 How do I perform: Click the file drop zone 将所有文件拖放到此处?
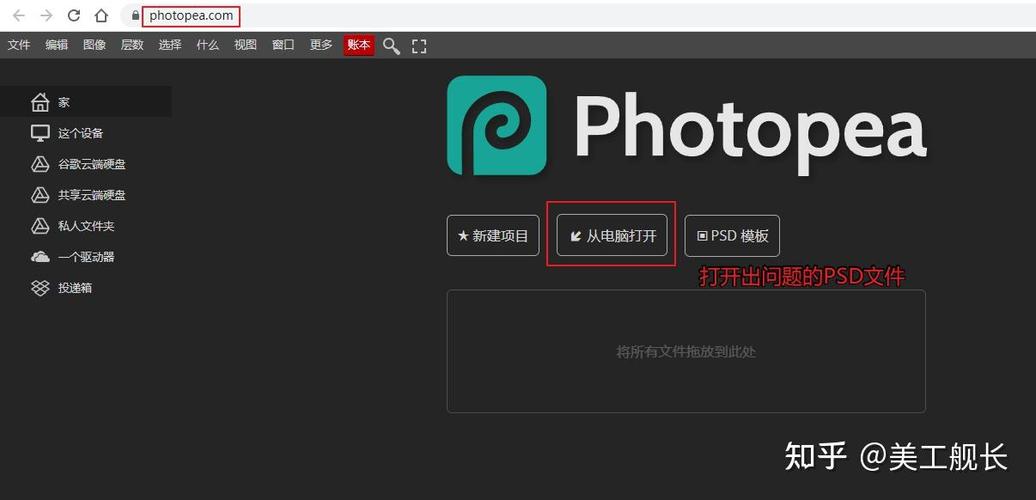tap(686, 351)
